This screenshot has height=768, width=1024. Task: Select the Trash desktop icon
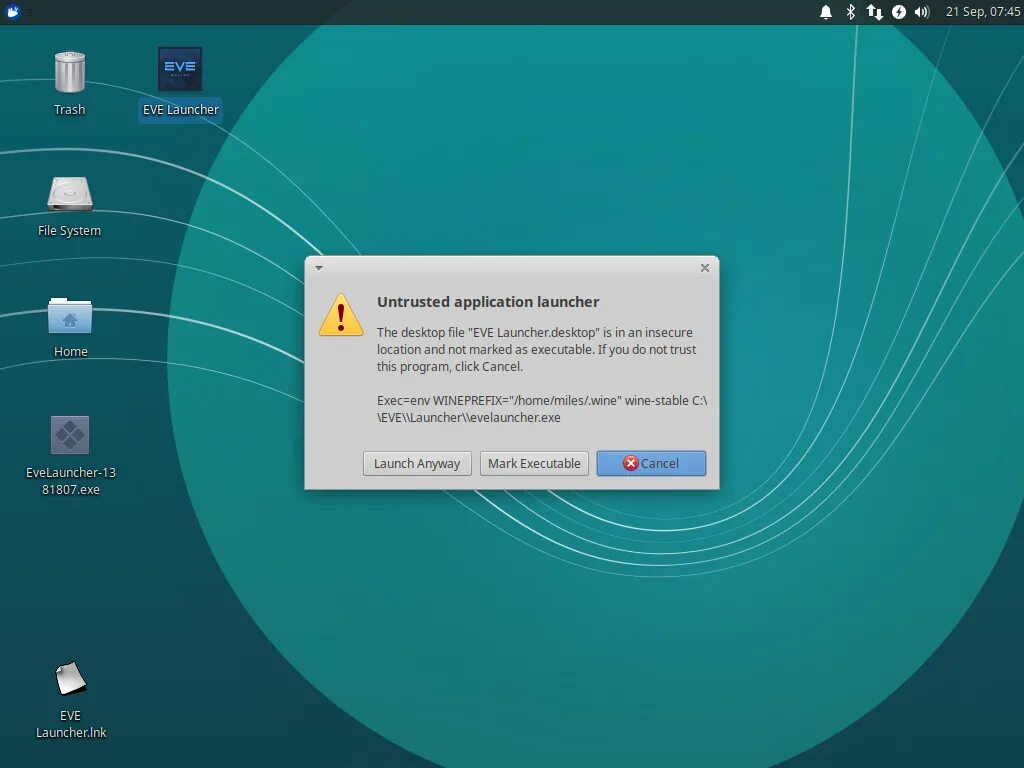[x=69, y=72]
